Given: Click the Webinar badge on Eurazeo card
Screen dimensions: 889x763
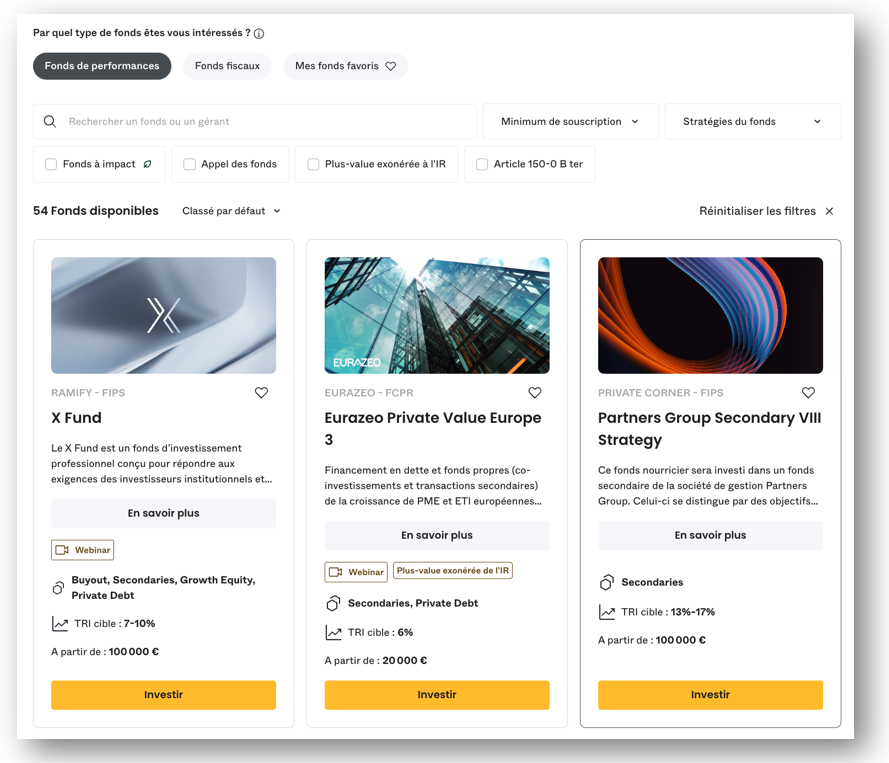Looking at the screenshot, I should pyautogui.click(x=356, y=572).
